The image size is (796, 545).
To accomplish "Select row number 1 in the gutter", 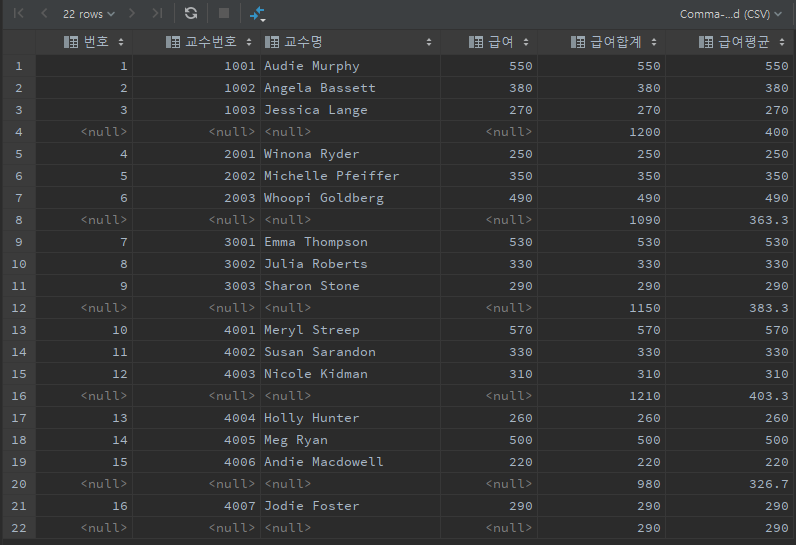I will [19, 66].
